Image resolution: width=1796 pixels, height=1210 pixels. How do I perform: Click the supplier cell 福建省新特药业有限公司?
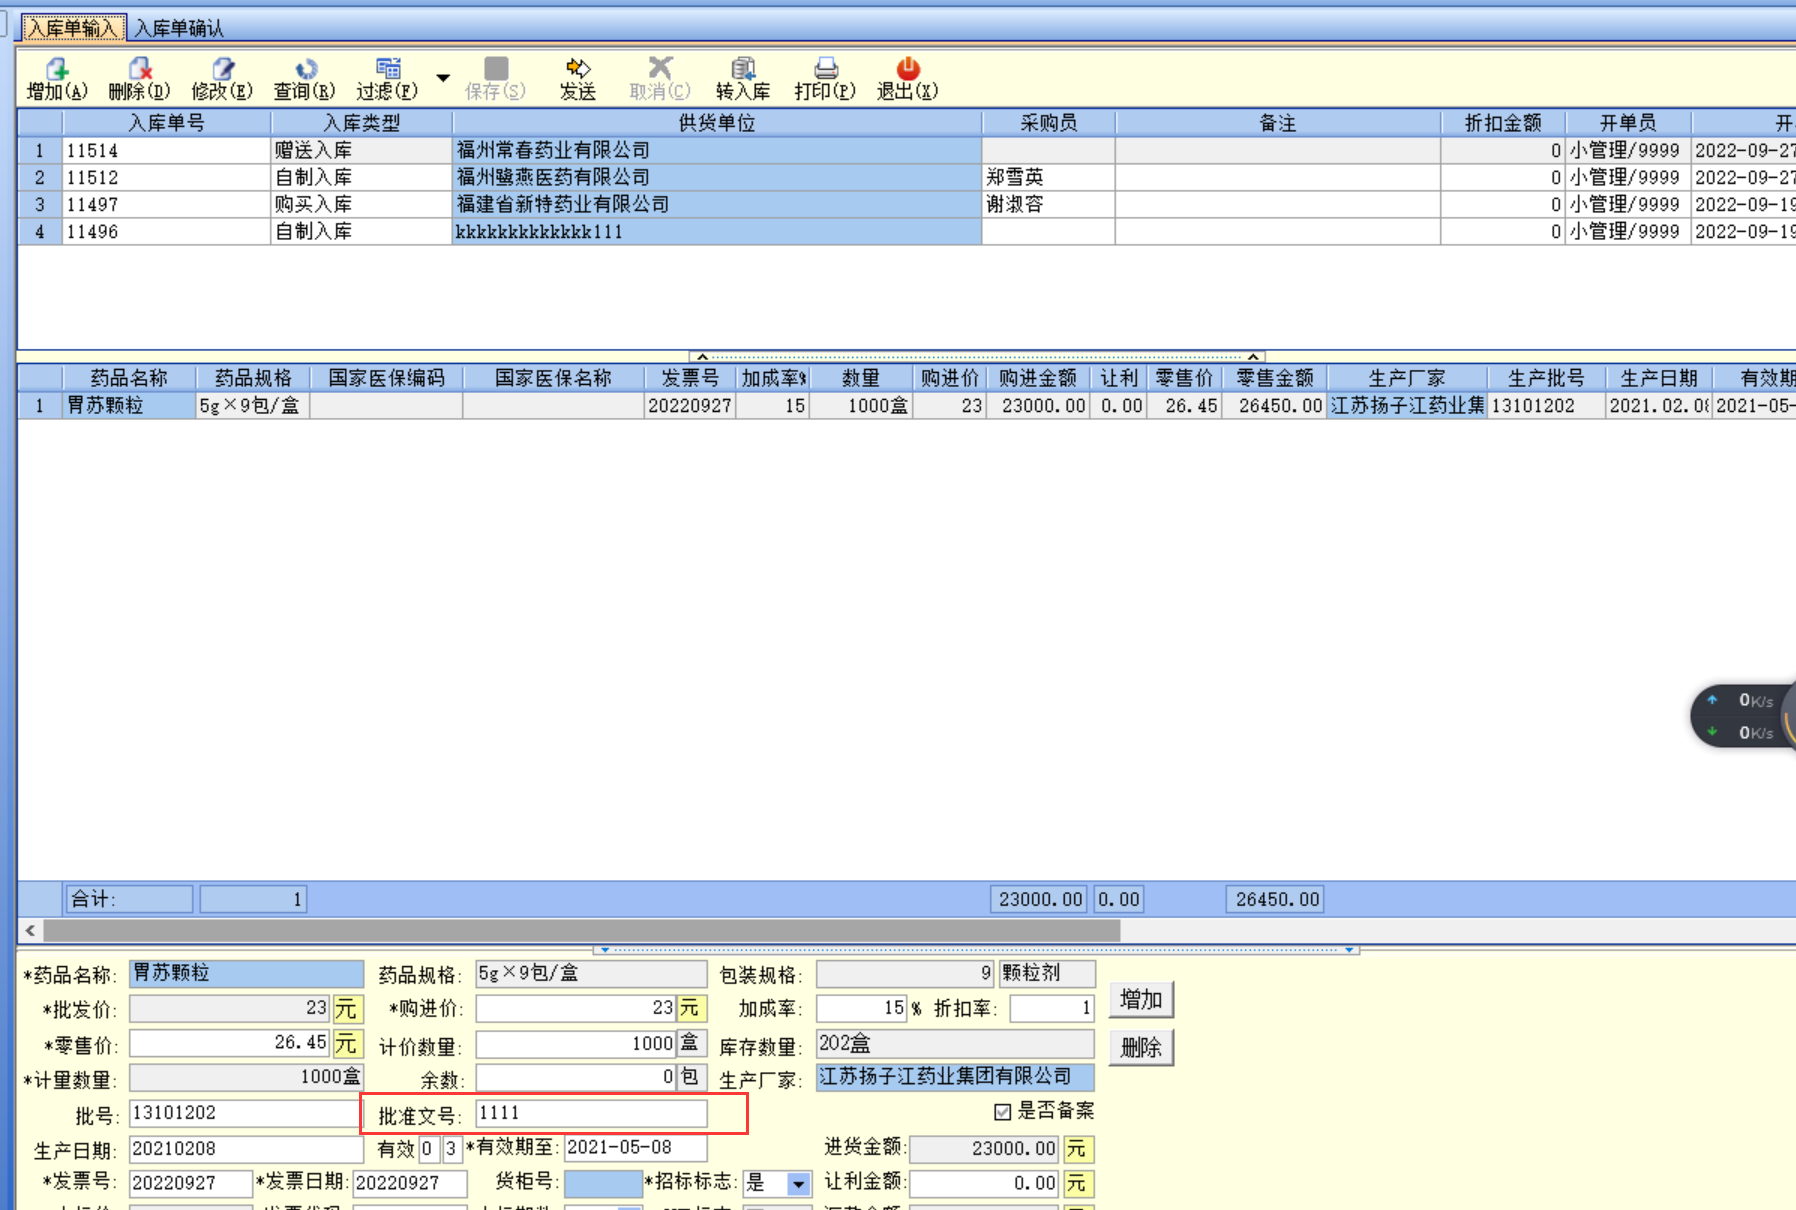tap(717, 204)
